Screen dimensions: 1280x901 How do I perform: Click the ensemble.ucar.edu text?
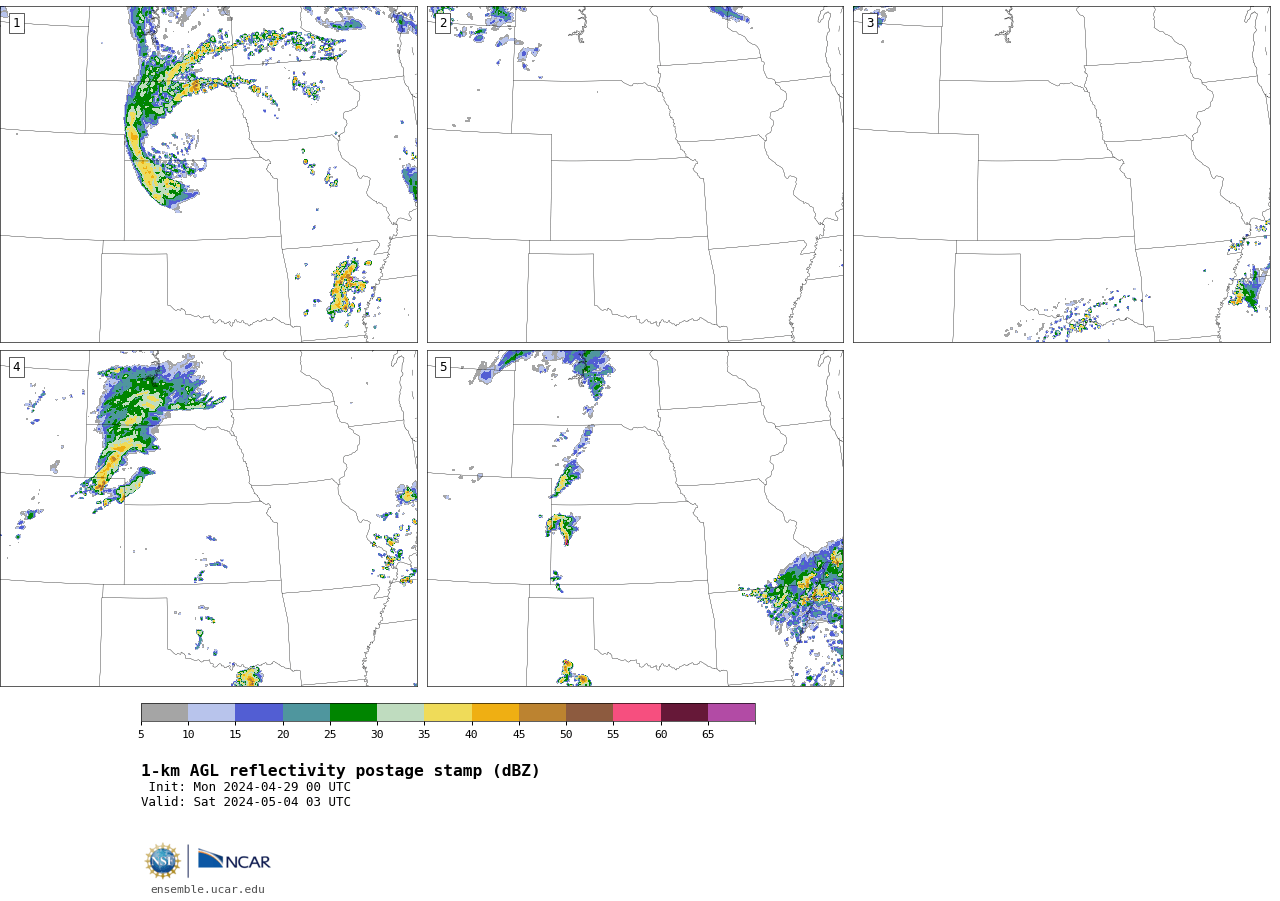[208, 890]
